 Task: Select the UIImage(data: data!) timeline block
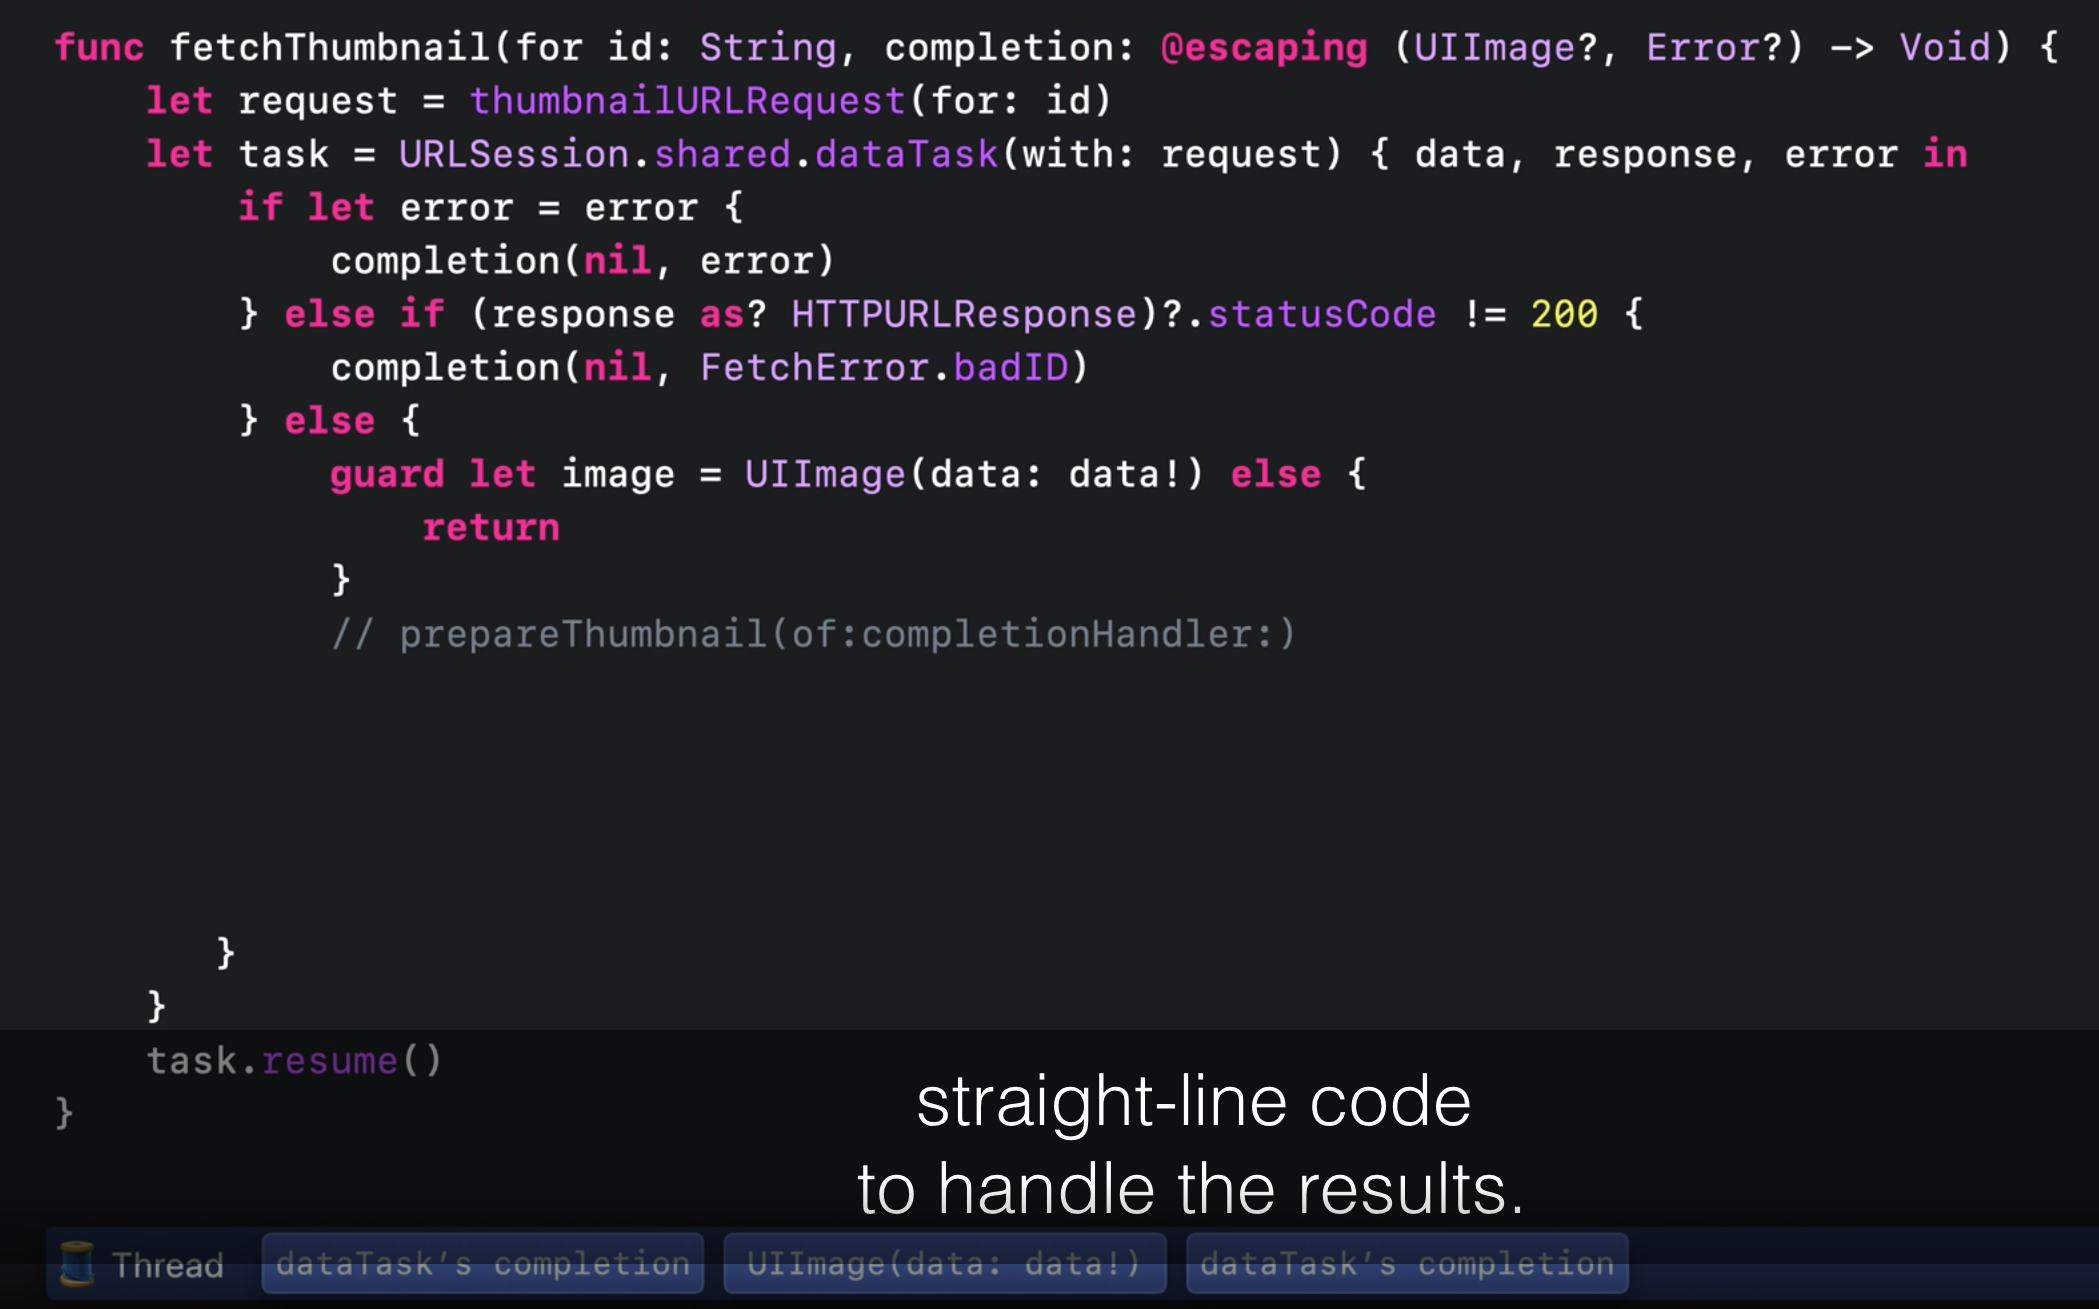point(944,1264)
